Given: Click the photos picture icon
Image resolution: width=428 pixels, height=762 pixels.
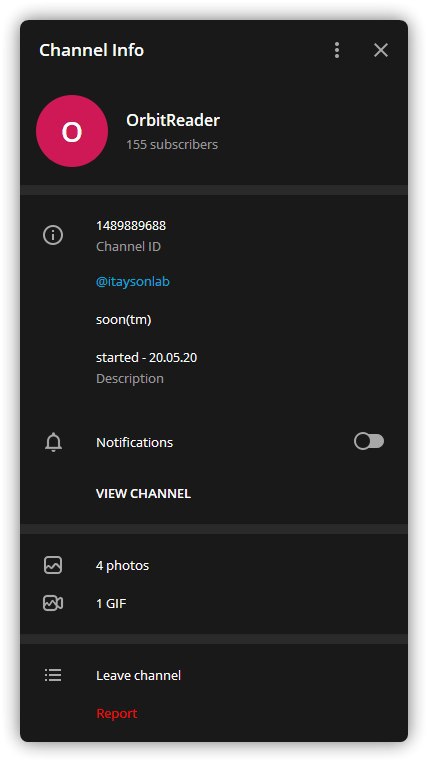Looking at the screenshot, I should (53, 565).
